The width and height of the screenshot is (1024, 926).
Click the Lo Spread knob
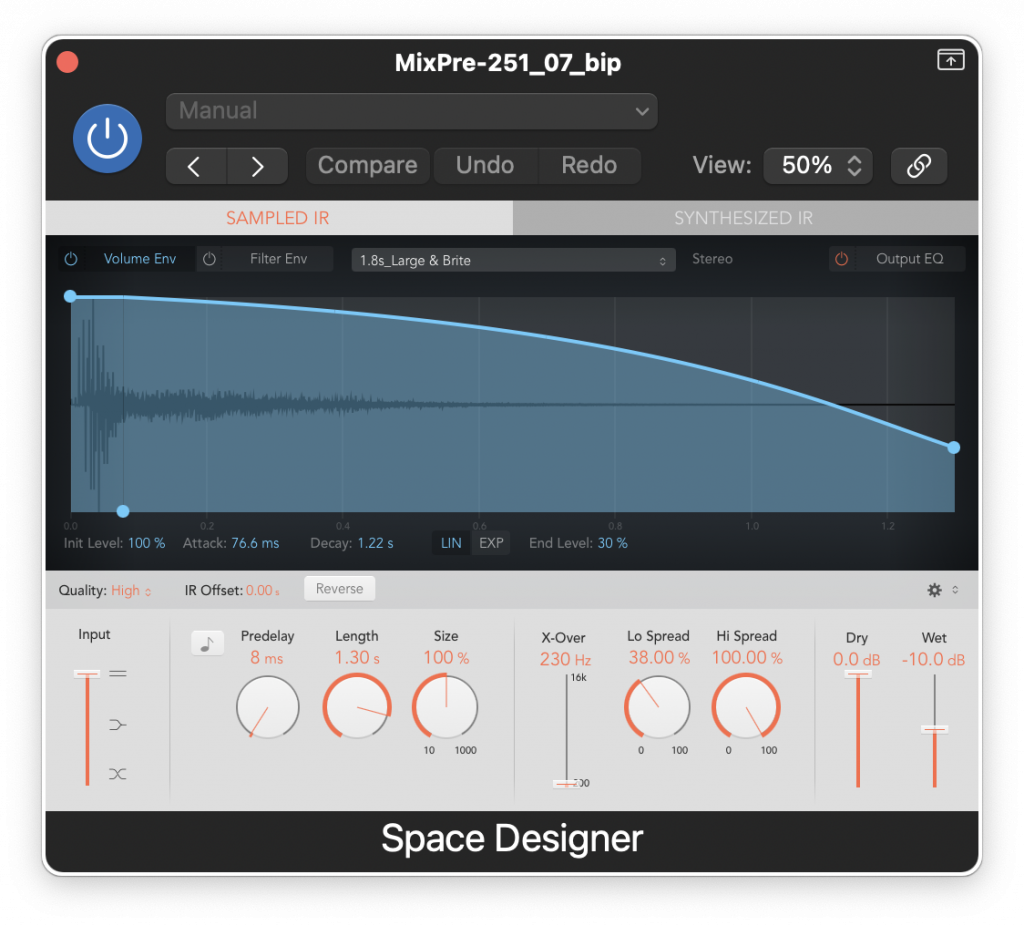[658, 707]
